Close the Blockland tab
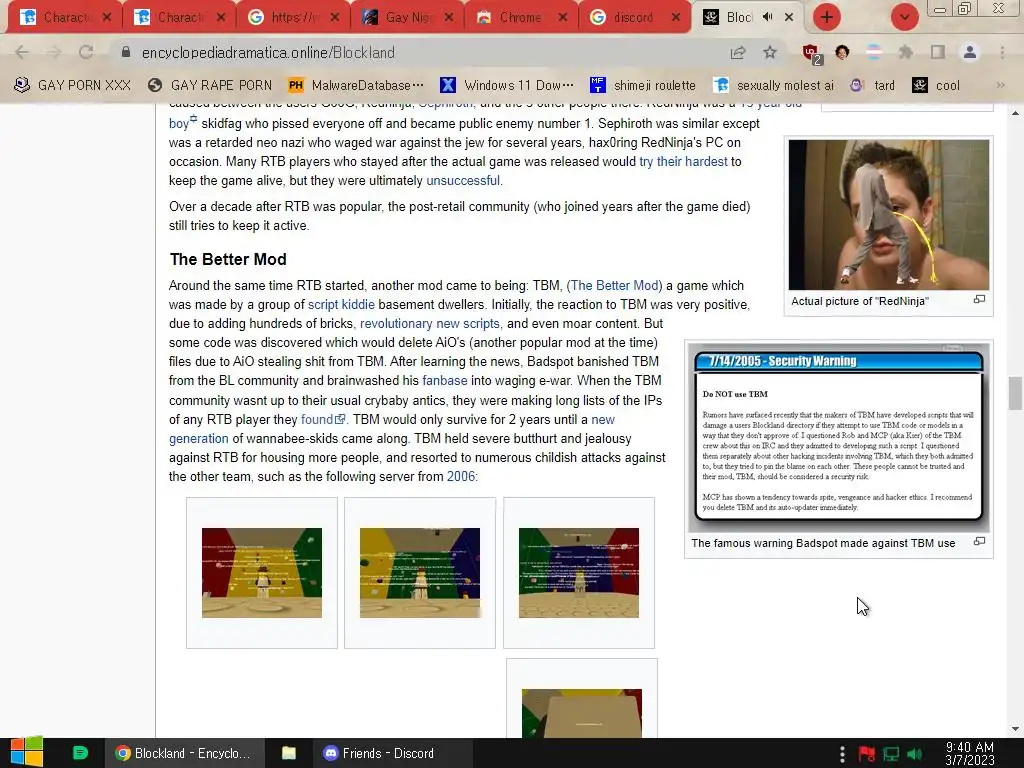This screenshot has width=1024, height=768. coord(789,17)
